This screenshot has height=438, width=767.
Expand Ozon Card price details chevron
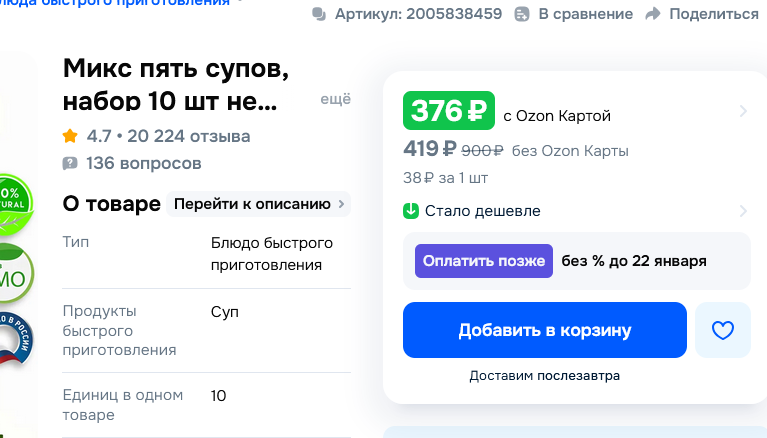pyautogui.click(x=743, y=112)
